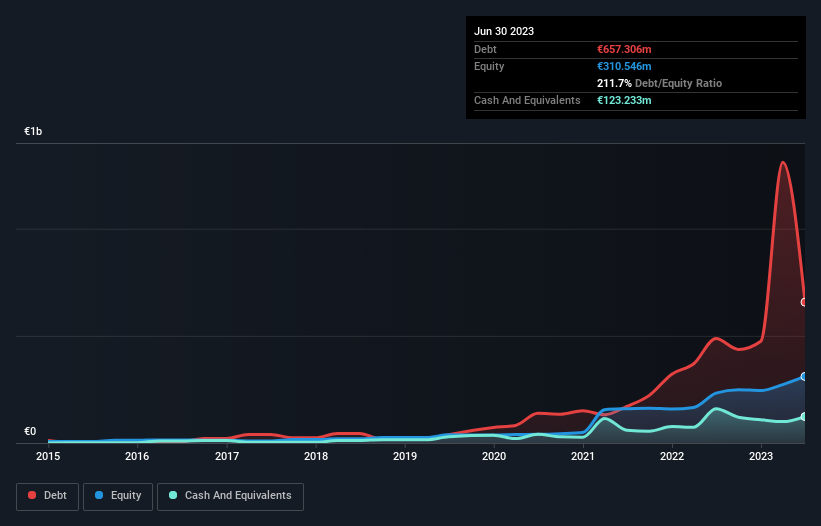The height and width of the screenshot is (526, 821).
Task: Click the red Debt legend dot
Action: pos(32,495)
